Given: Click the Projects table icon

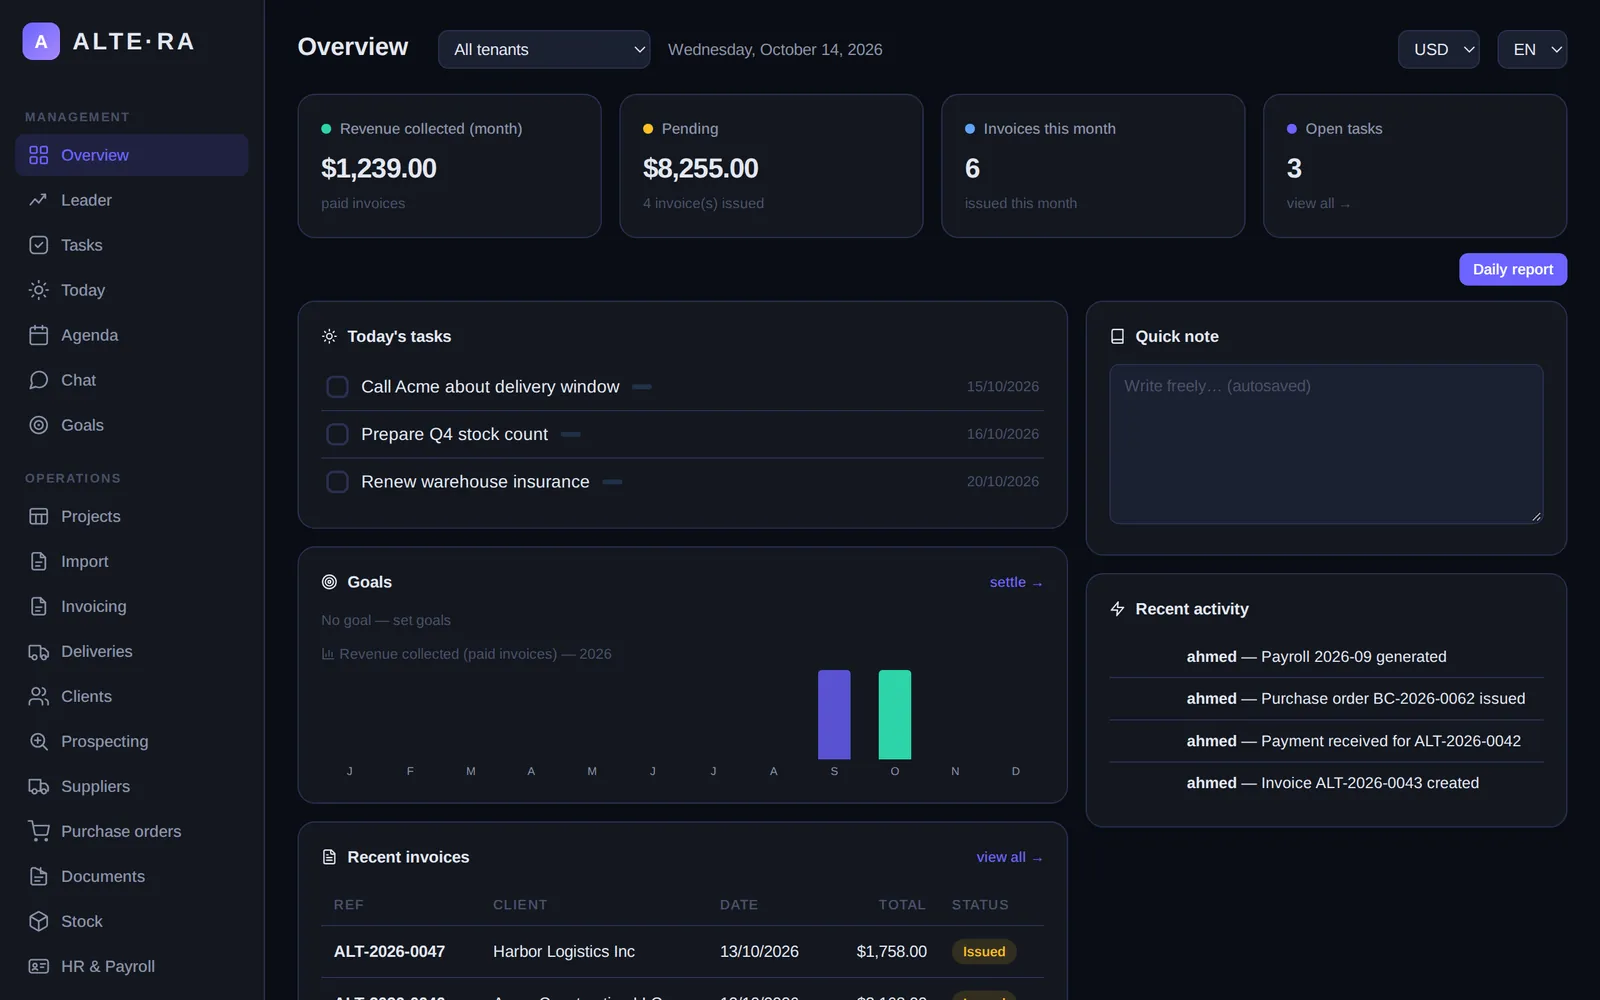Looking at the screenshot, I should (38, 516).
